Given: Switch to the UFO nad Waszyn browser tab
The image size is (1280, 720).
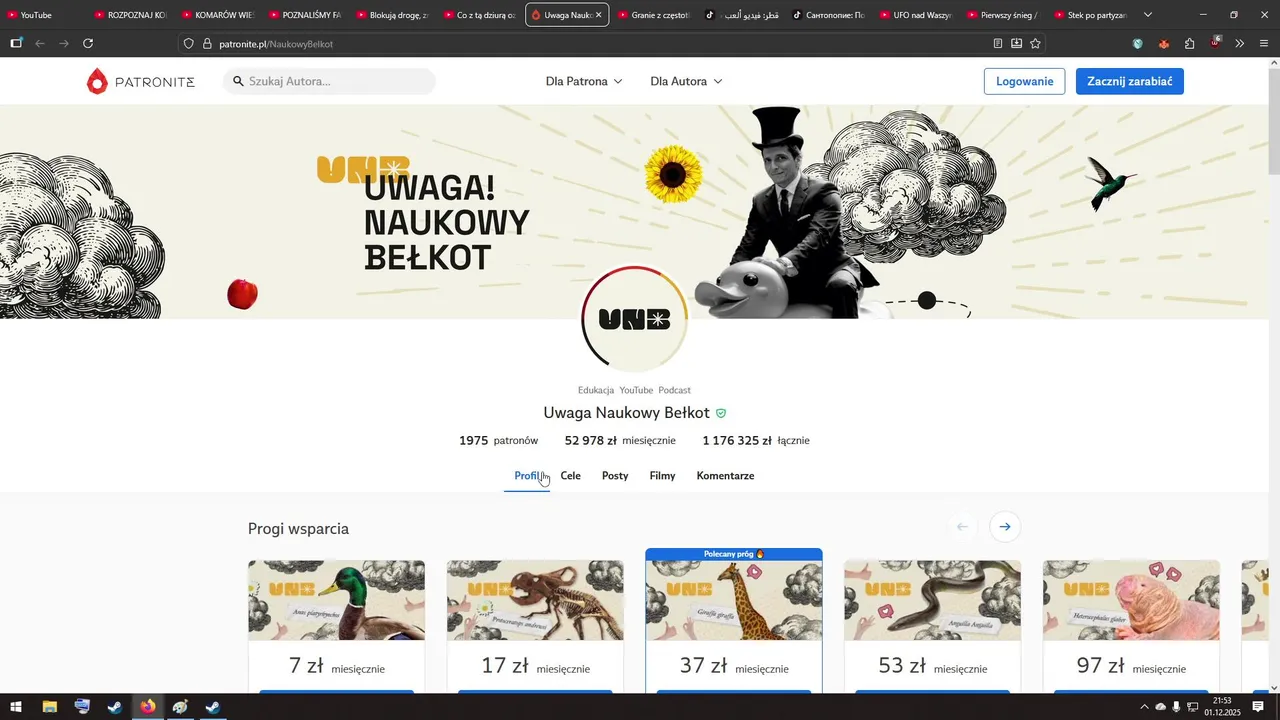Looking at the screenshot, I should (915, 15).
